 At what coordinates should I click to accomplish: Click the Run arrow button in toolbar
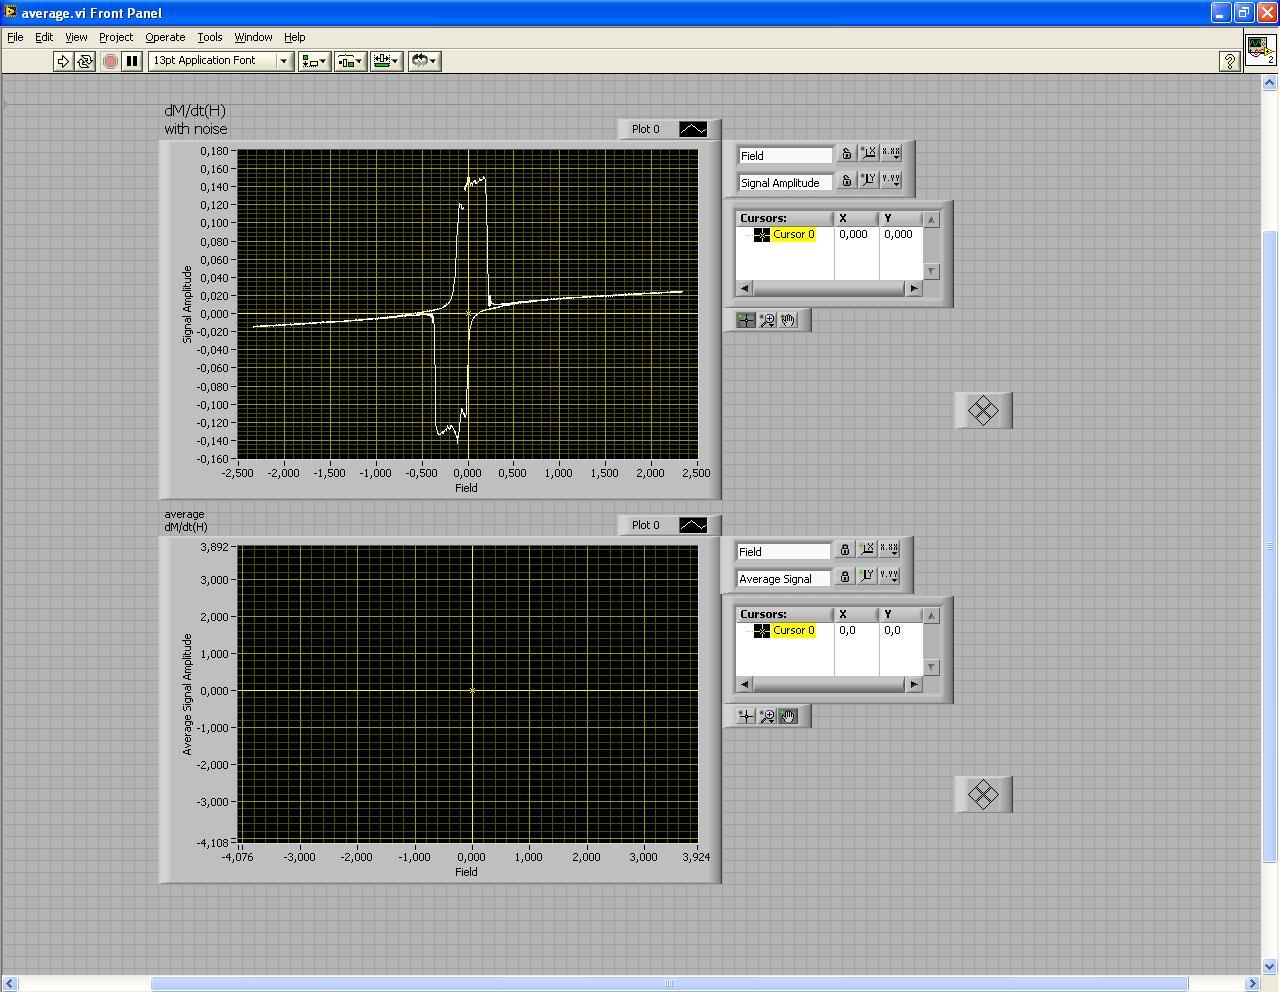(63, 61)
